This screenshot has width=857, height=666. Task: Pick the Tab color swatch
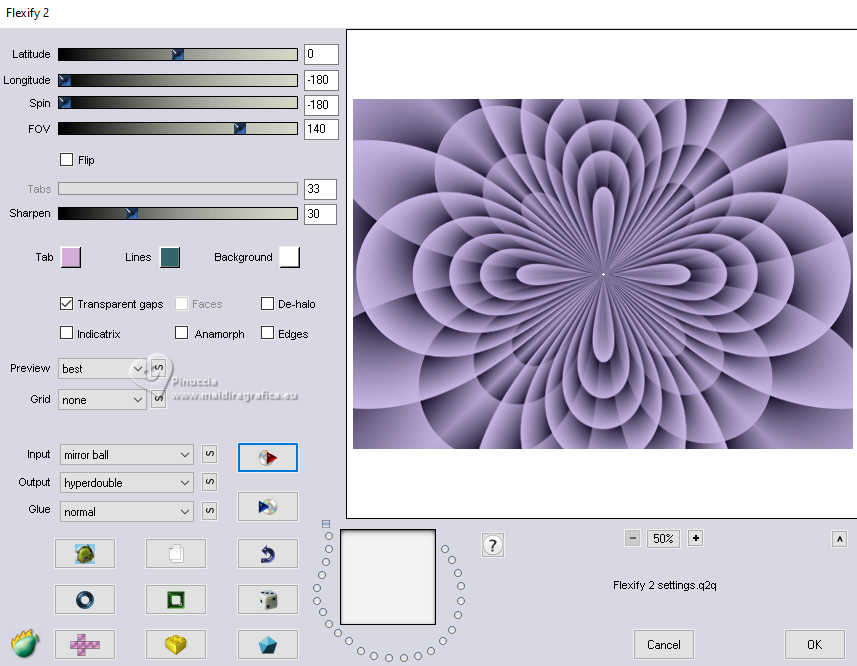[71, 257]
